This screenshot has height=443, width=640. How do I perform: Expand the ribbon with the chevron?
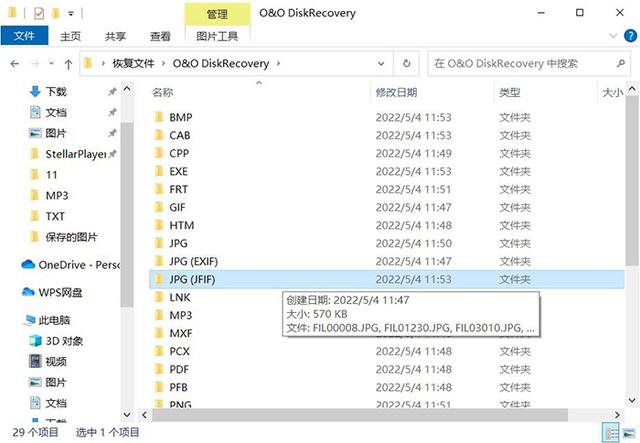coord(613,36)
